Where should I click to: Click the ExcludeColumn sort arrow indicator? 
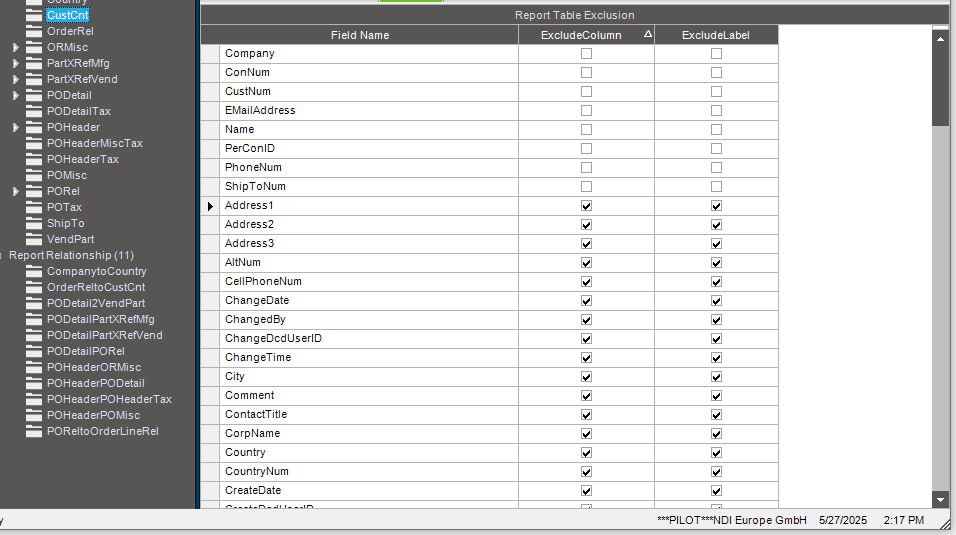(x=647, y=34)
